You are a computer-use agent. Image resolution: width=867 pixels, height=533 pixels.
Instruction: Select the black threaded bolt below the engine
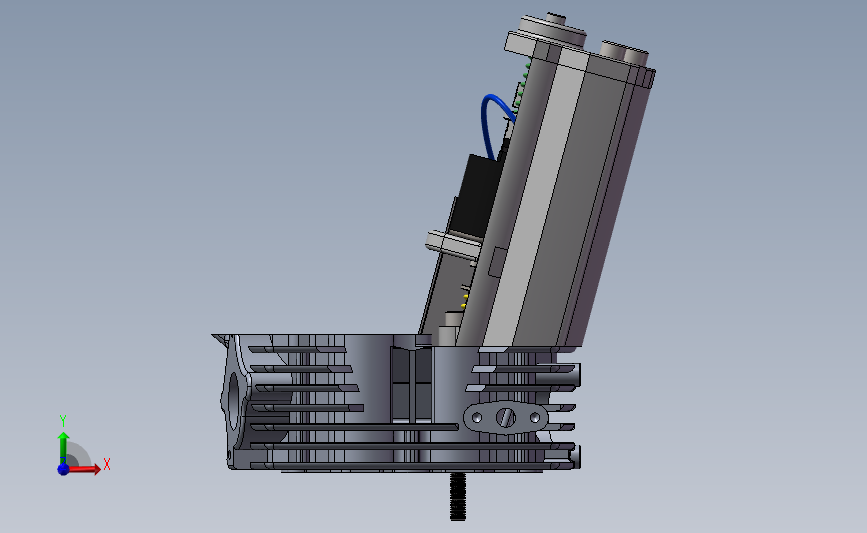tap(457, 496)
